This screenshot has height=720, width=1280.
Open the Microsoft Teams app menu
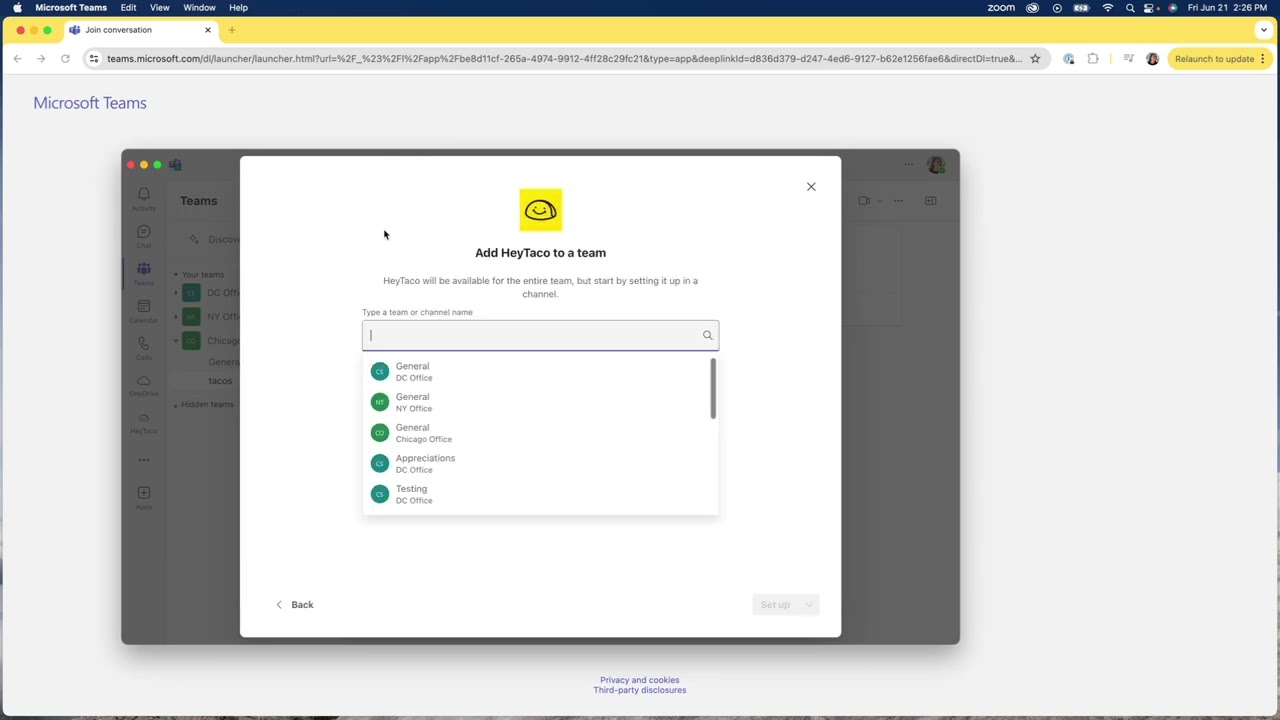(x=71, y=8)
